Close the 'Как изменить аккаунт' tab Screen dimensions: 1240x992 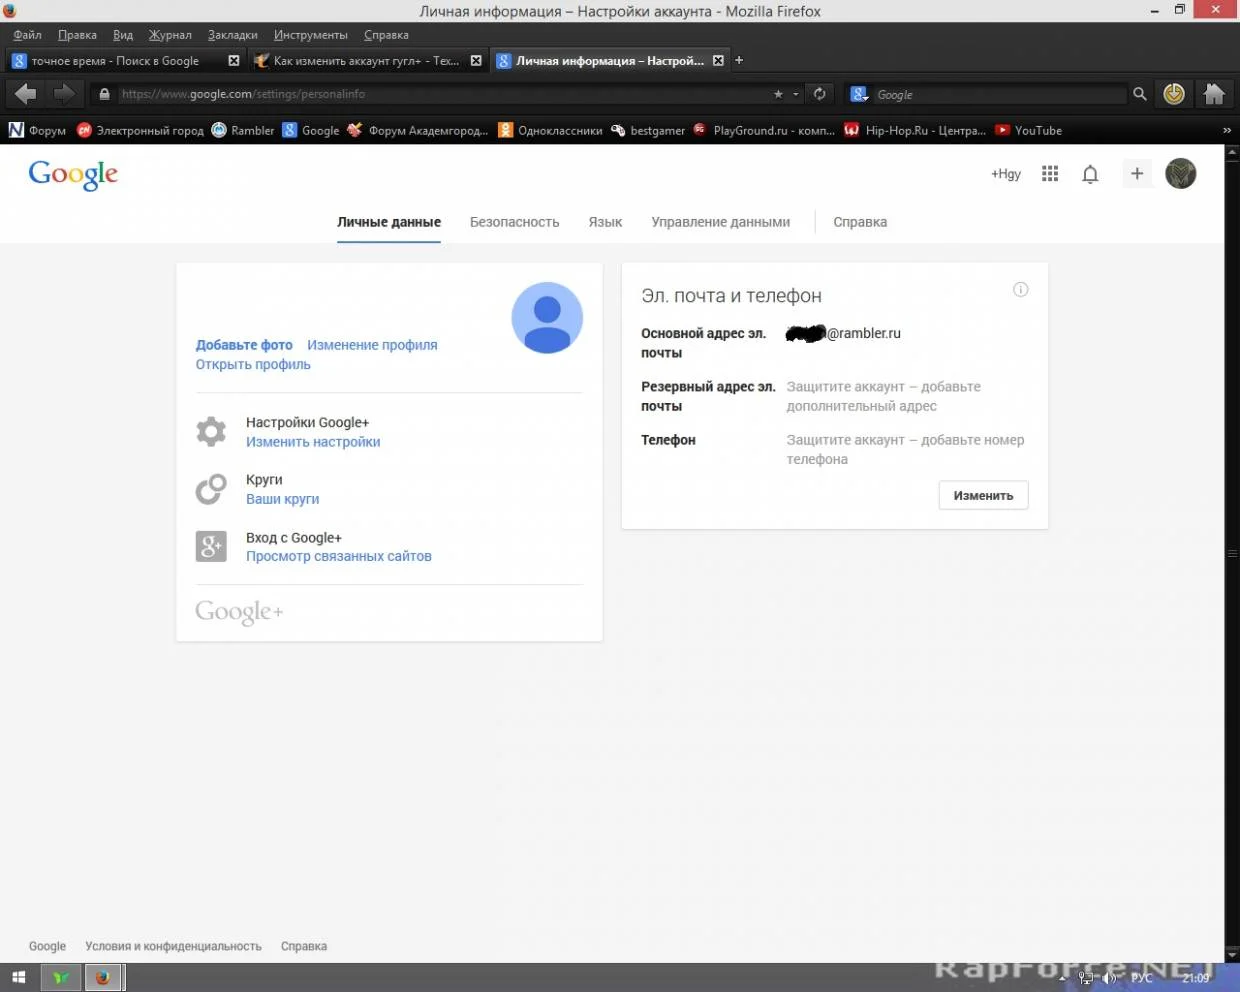476,61
